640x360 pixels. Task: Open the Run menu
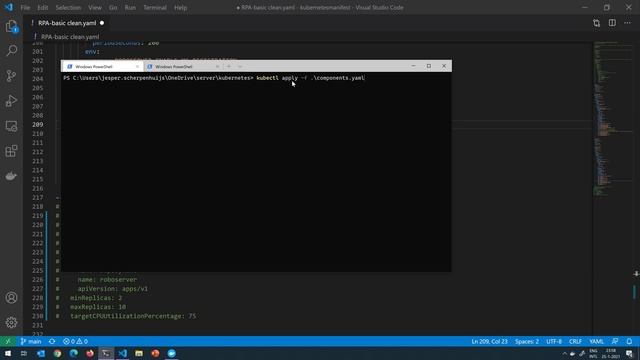click(130, 7)
